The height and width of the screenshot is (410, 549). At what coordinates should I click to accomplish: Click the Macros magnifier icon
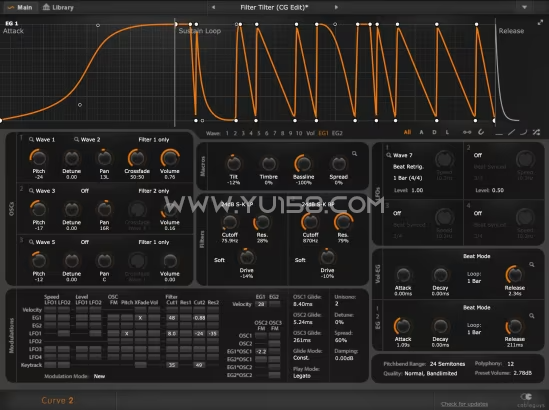pyautogui.click(x=354, y=153)
